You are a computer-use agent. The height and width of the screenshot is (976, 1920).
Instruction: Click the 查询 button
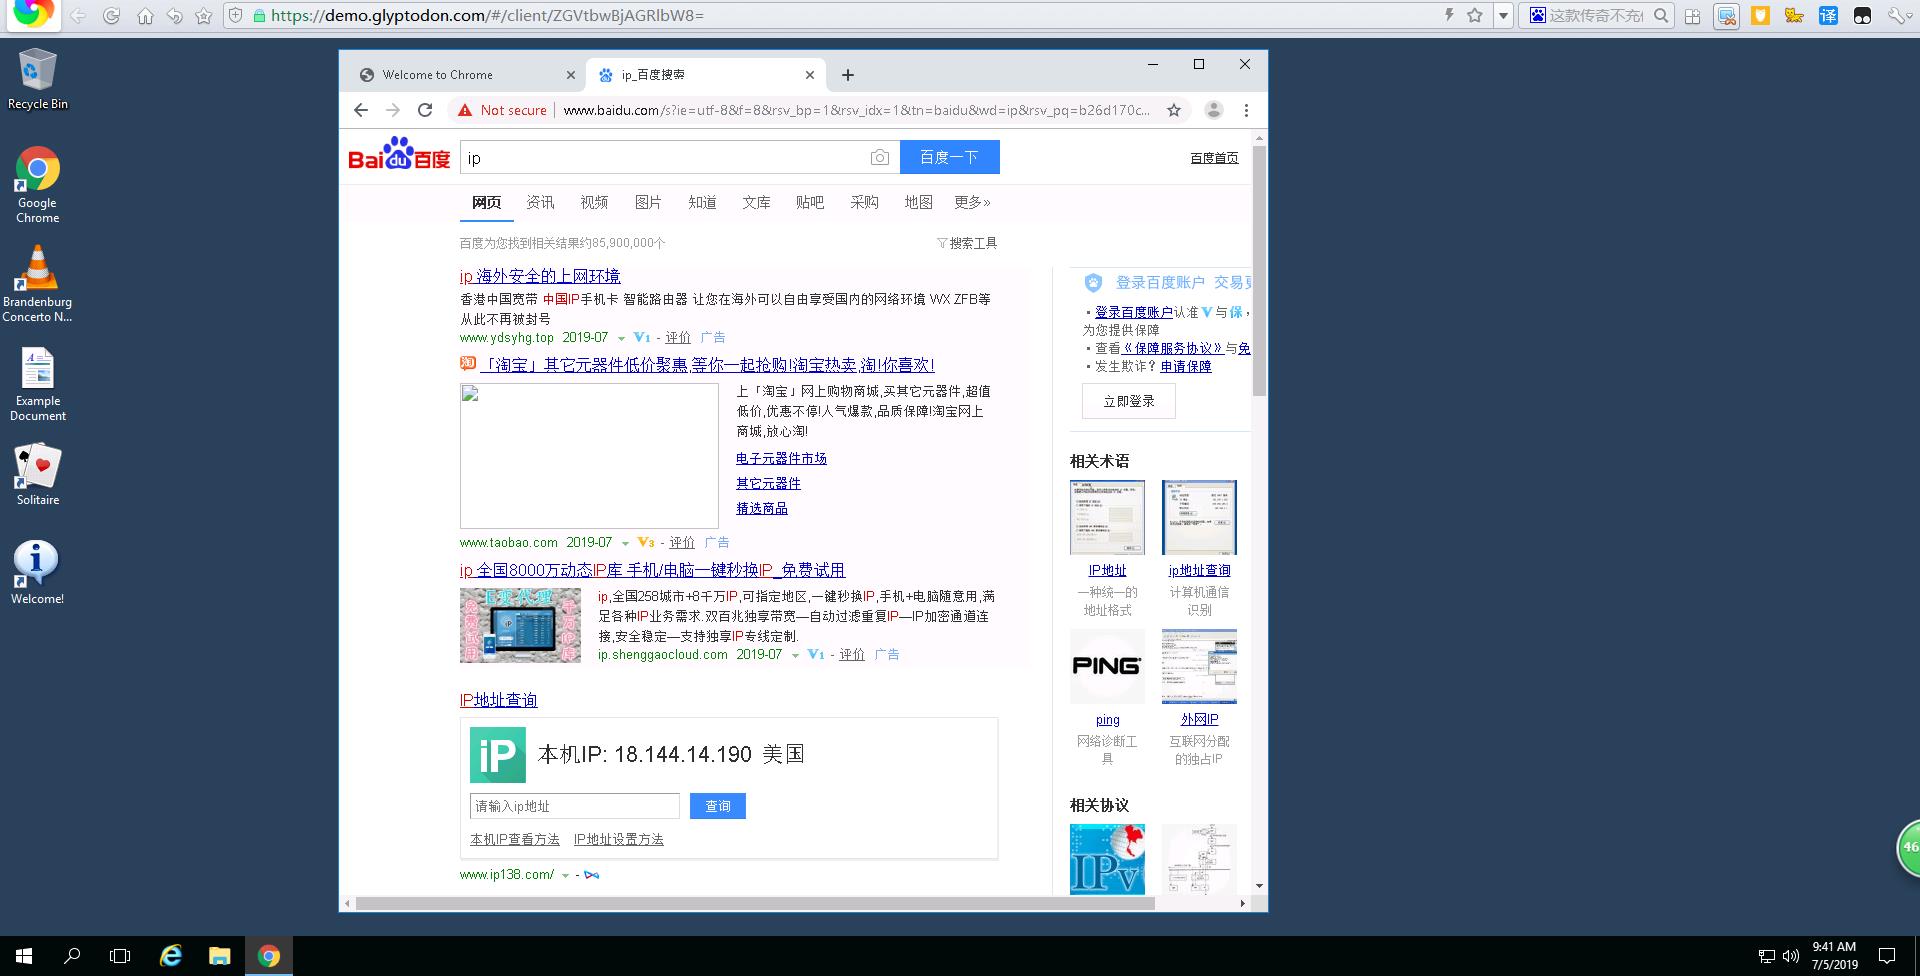coord(718,806)
